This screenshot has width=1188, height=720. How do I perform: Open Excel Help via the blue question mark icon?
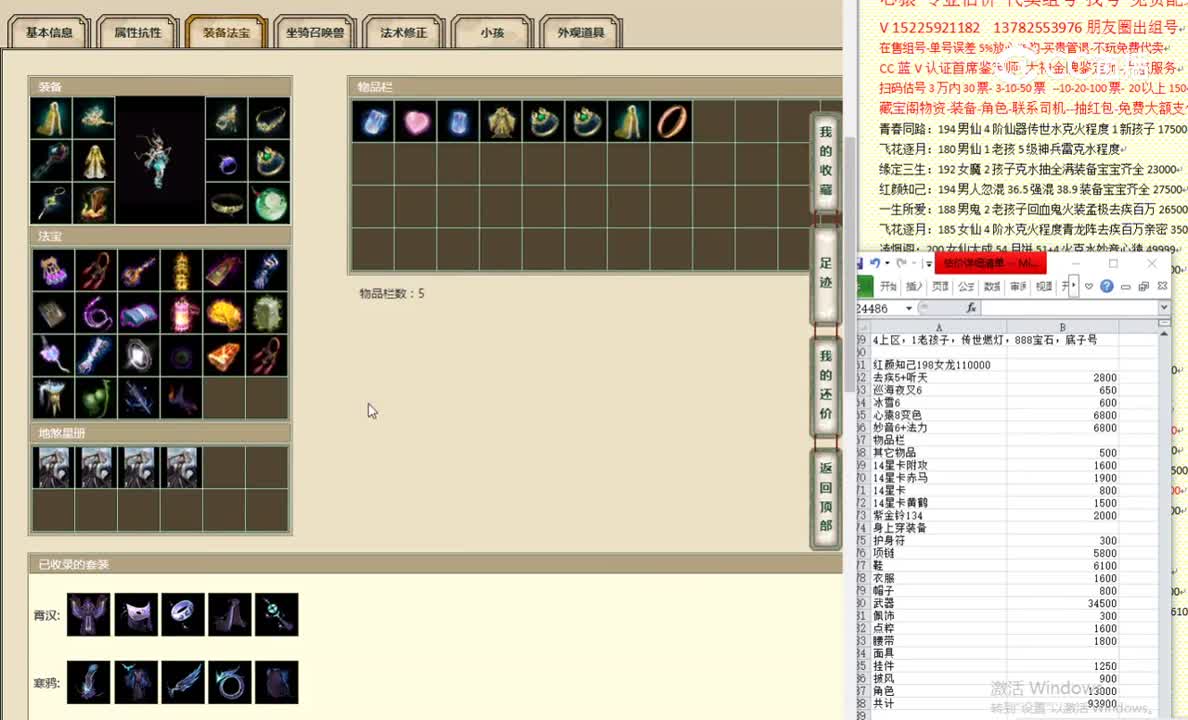point(1106,287)
